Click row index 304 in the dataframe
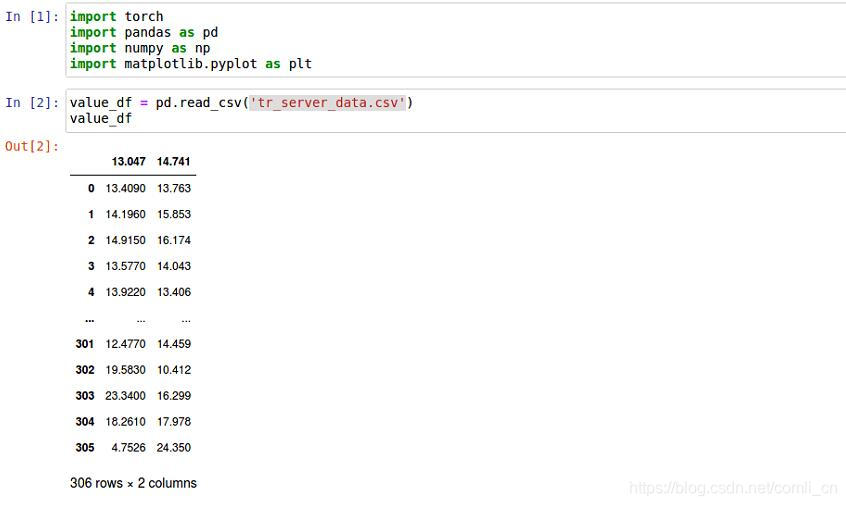This screenshot has height=506, width=846. pos(85,421)
